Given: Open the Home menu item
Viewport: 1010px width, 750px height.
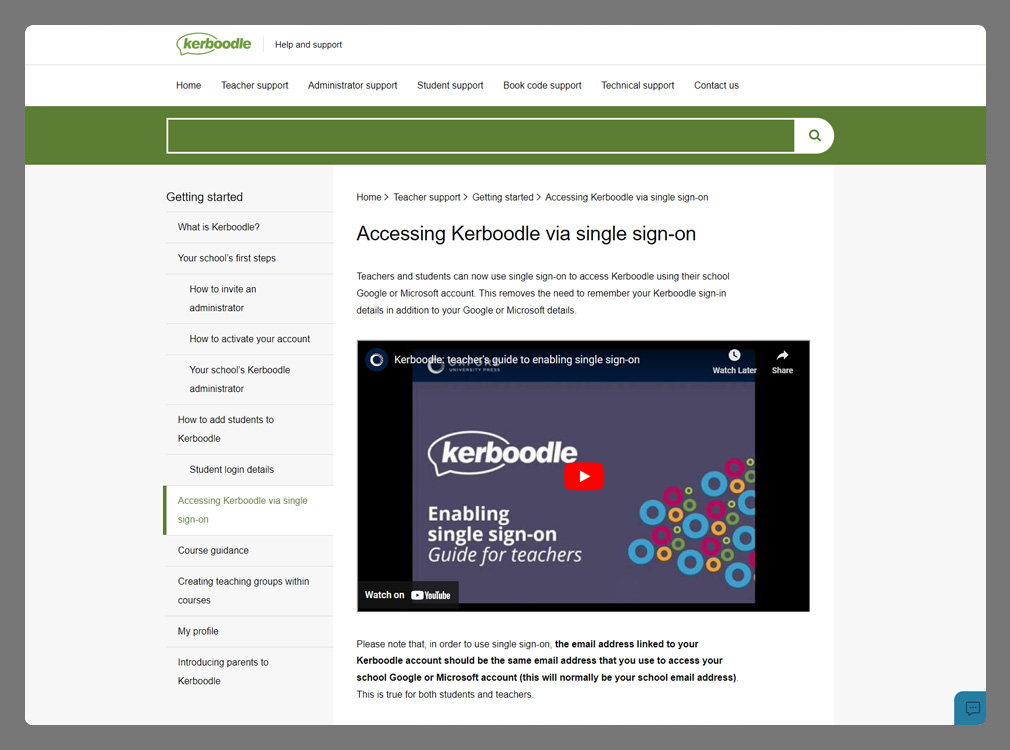Looking at the screenshot, I should click(x=189, y=85).
